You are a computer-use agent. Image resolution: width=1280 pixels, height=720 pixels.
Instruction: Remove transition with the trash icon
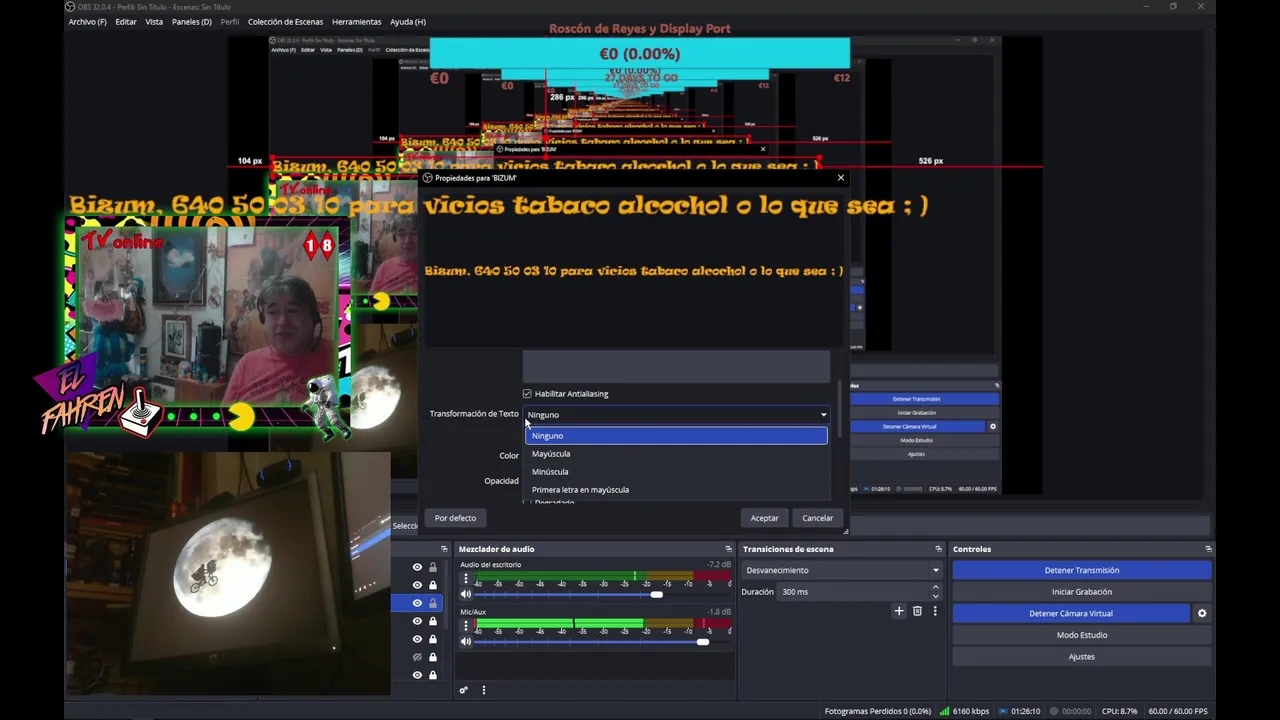pos(917,611)
